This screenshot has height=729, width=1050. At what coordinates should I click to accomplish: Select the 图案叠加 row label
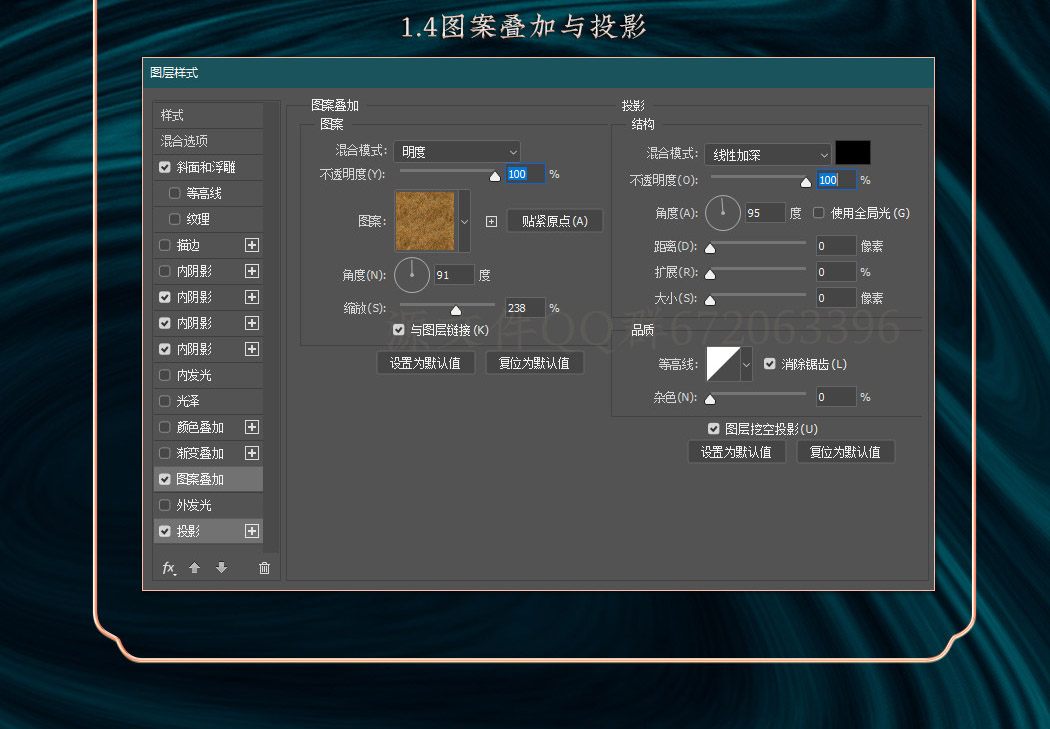pyautogui.click(x=200, y=479)
